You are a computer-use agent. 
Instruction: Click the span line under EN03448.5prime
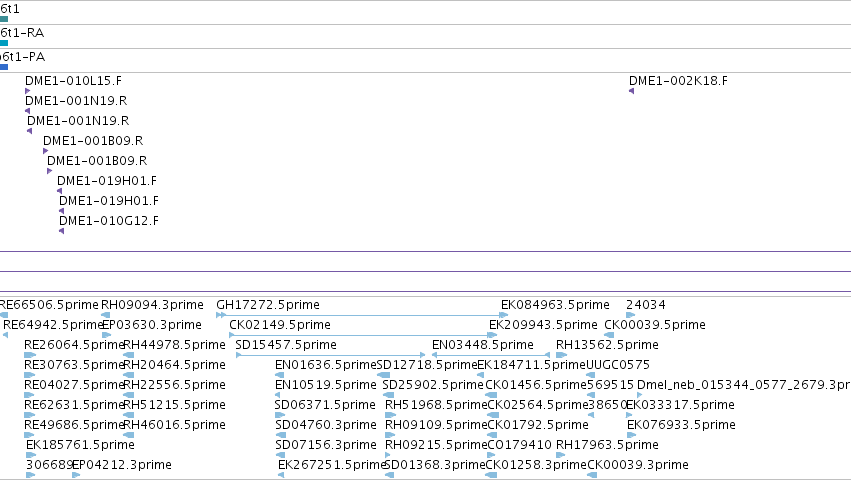click(491, 355)
